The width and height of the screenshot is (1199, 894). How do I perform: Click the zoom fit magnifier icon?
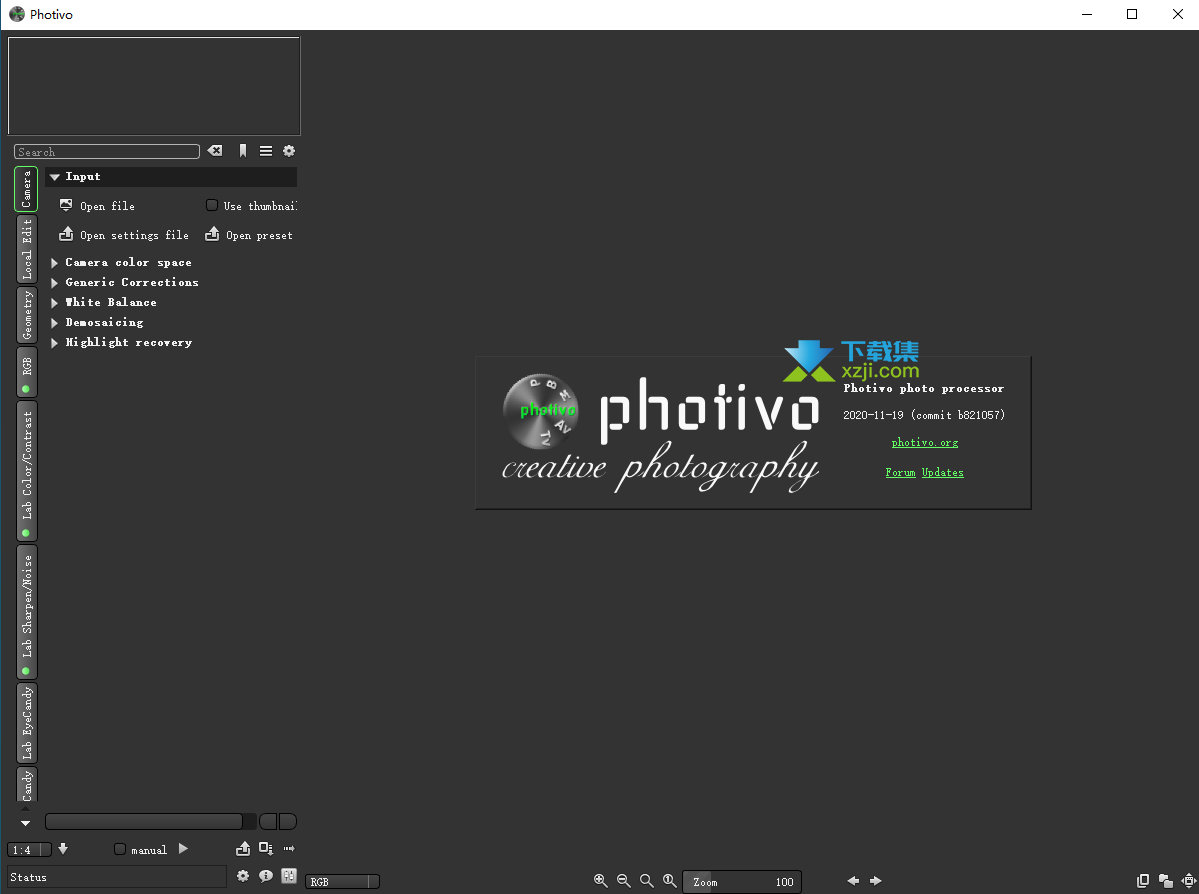pyautogui.click(x=646, y=881)
